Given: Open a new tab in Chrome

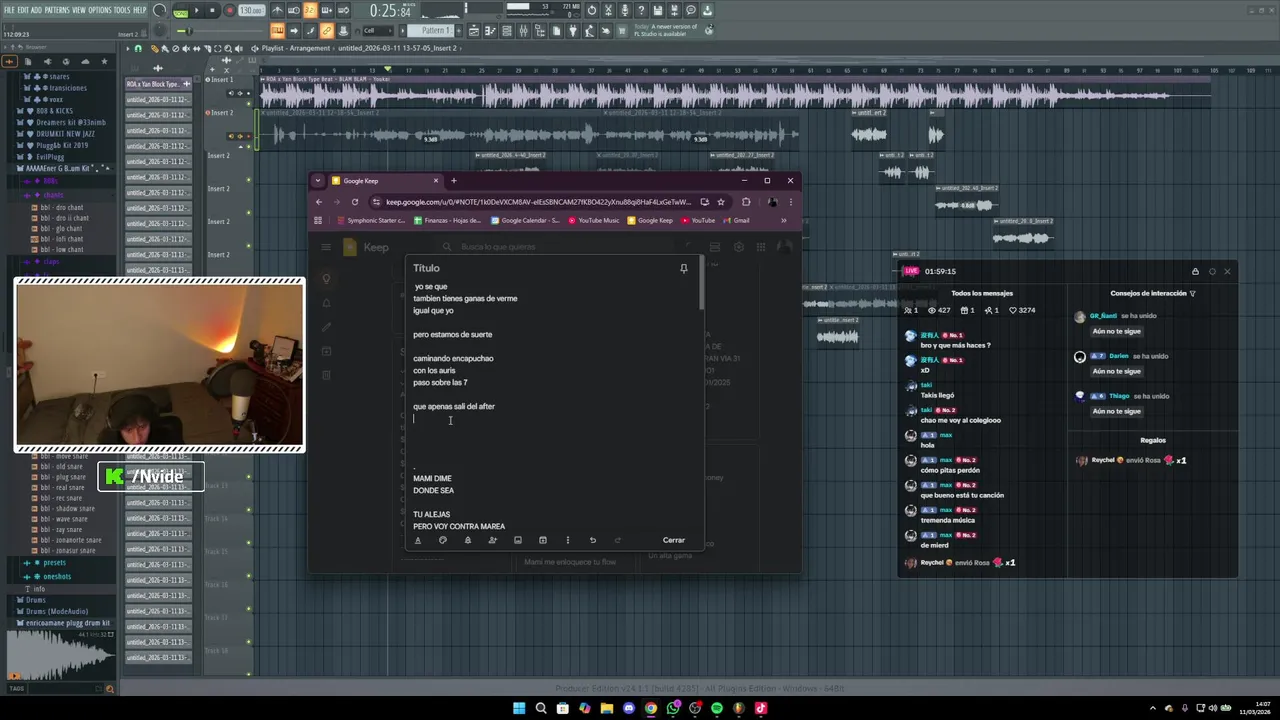Looking at the screenshot, I should click(x=453, y=181).
